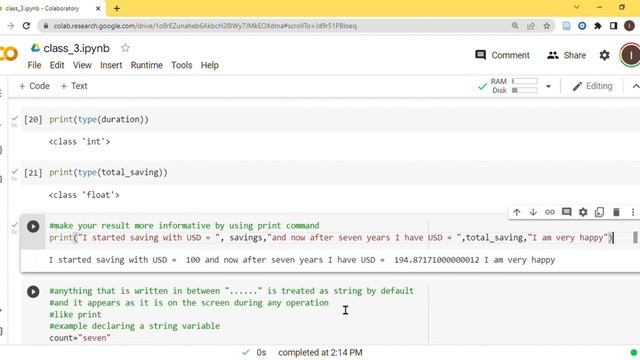Add a new Text cell
The width and height of the screenshot is (640, 360).
[x=74, y=86]
